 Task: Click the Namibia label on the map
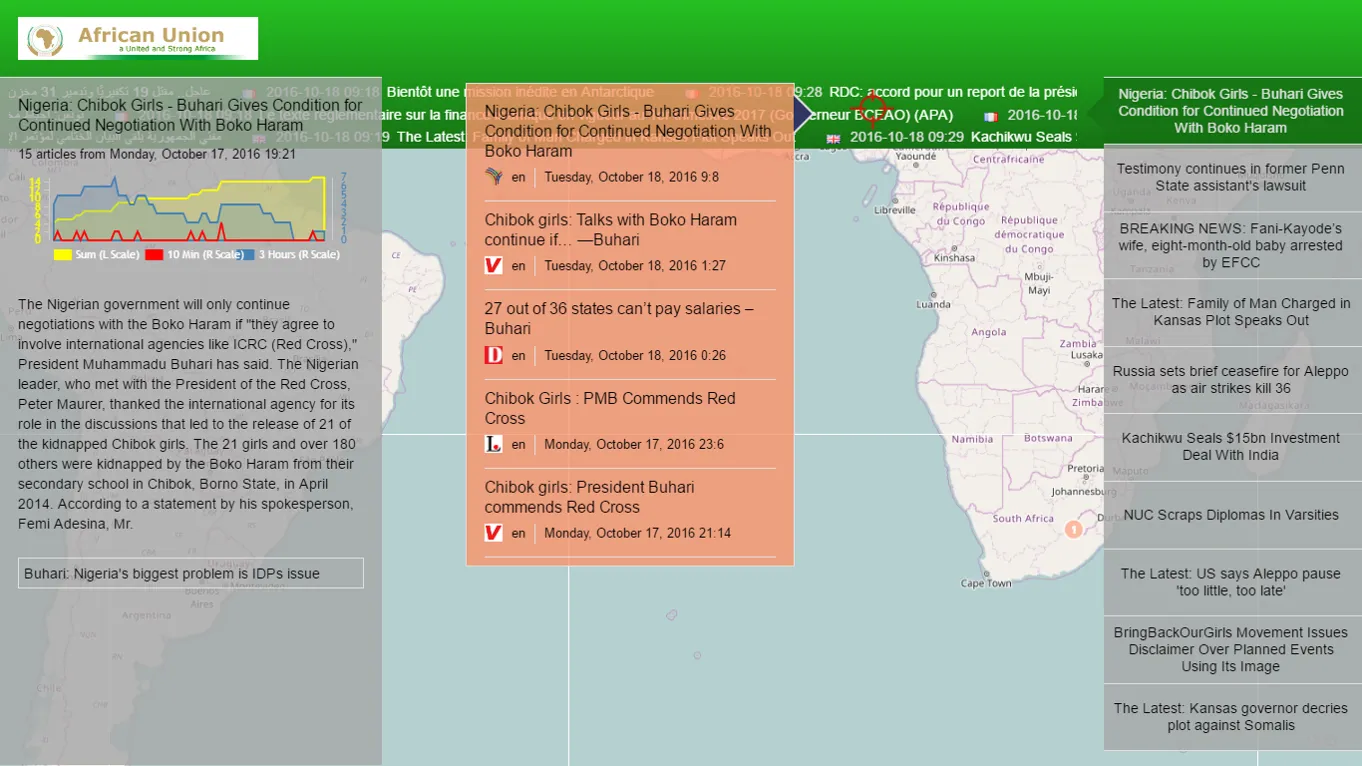[x=973, y=439]
